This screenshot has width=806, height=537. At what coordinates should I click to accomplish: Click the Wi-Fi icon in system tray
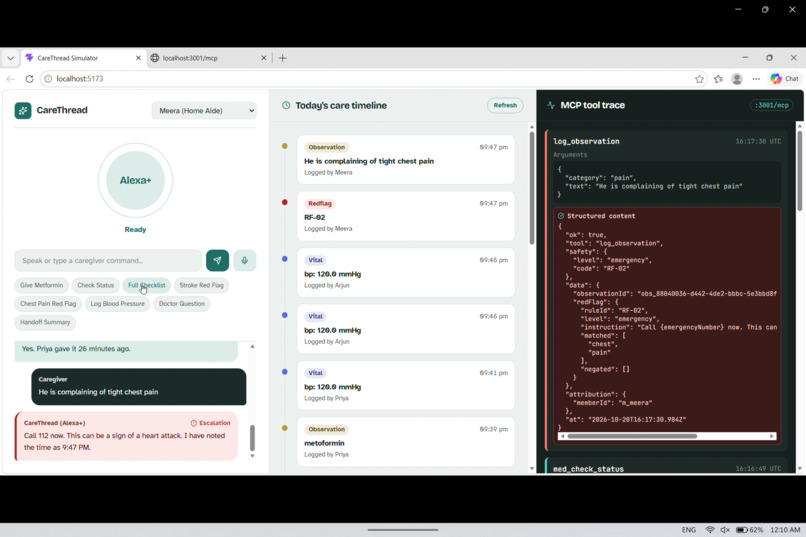710,530
